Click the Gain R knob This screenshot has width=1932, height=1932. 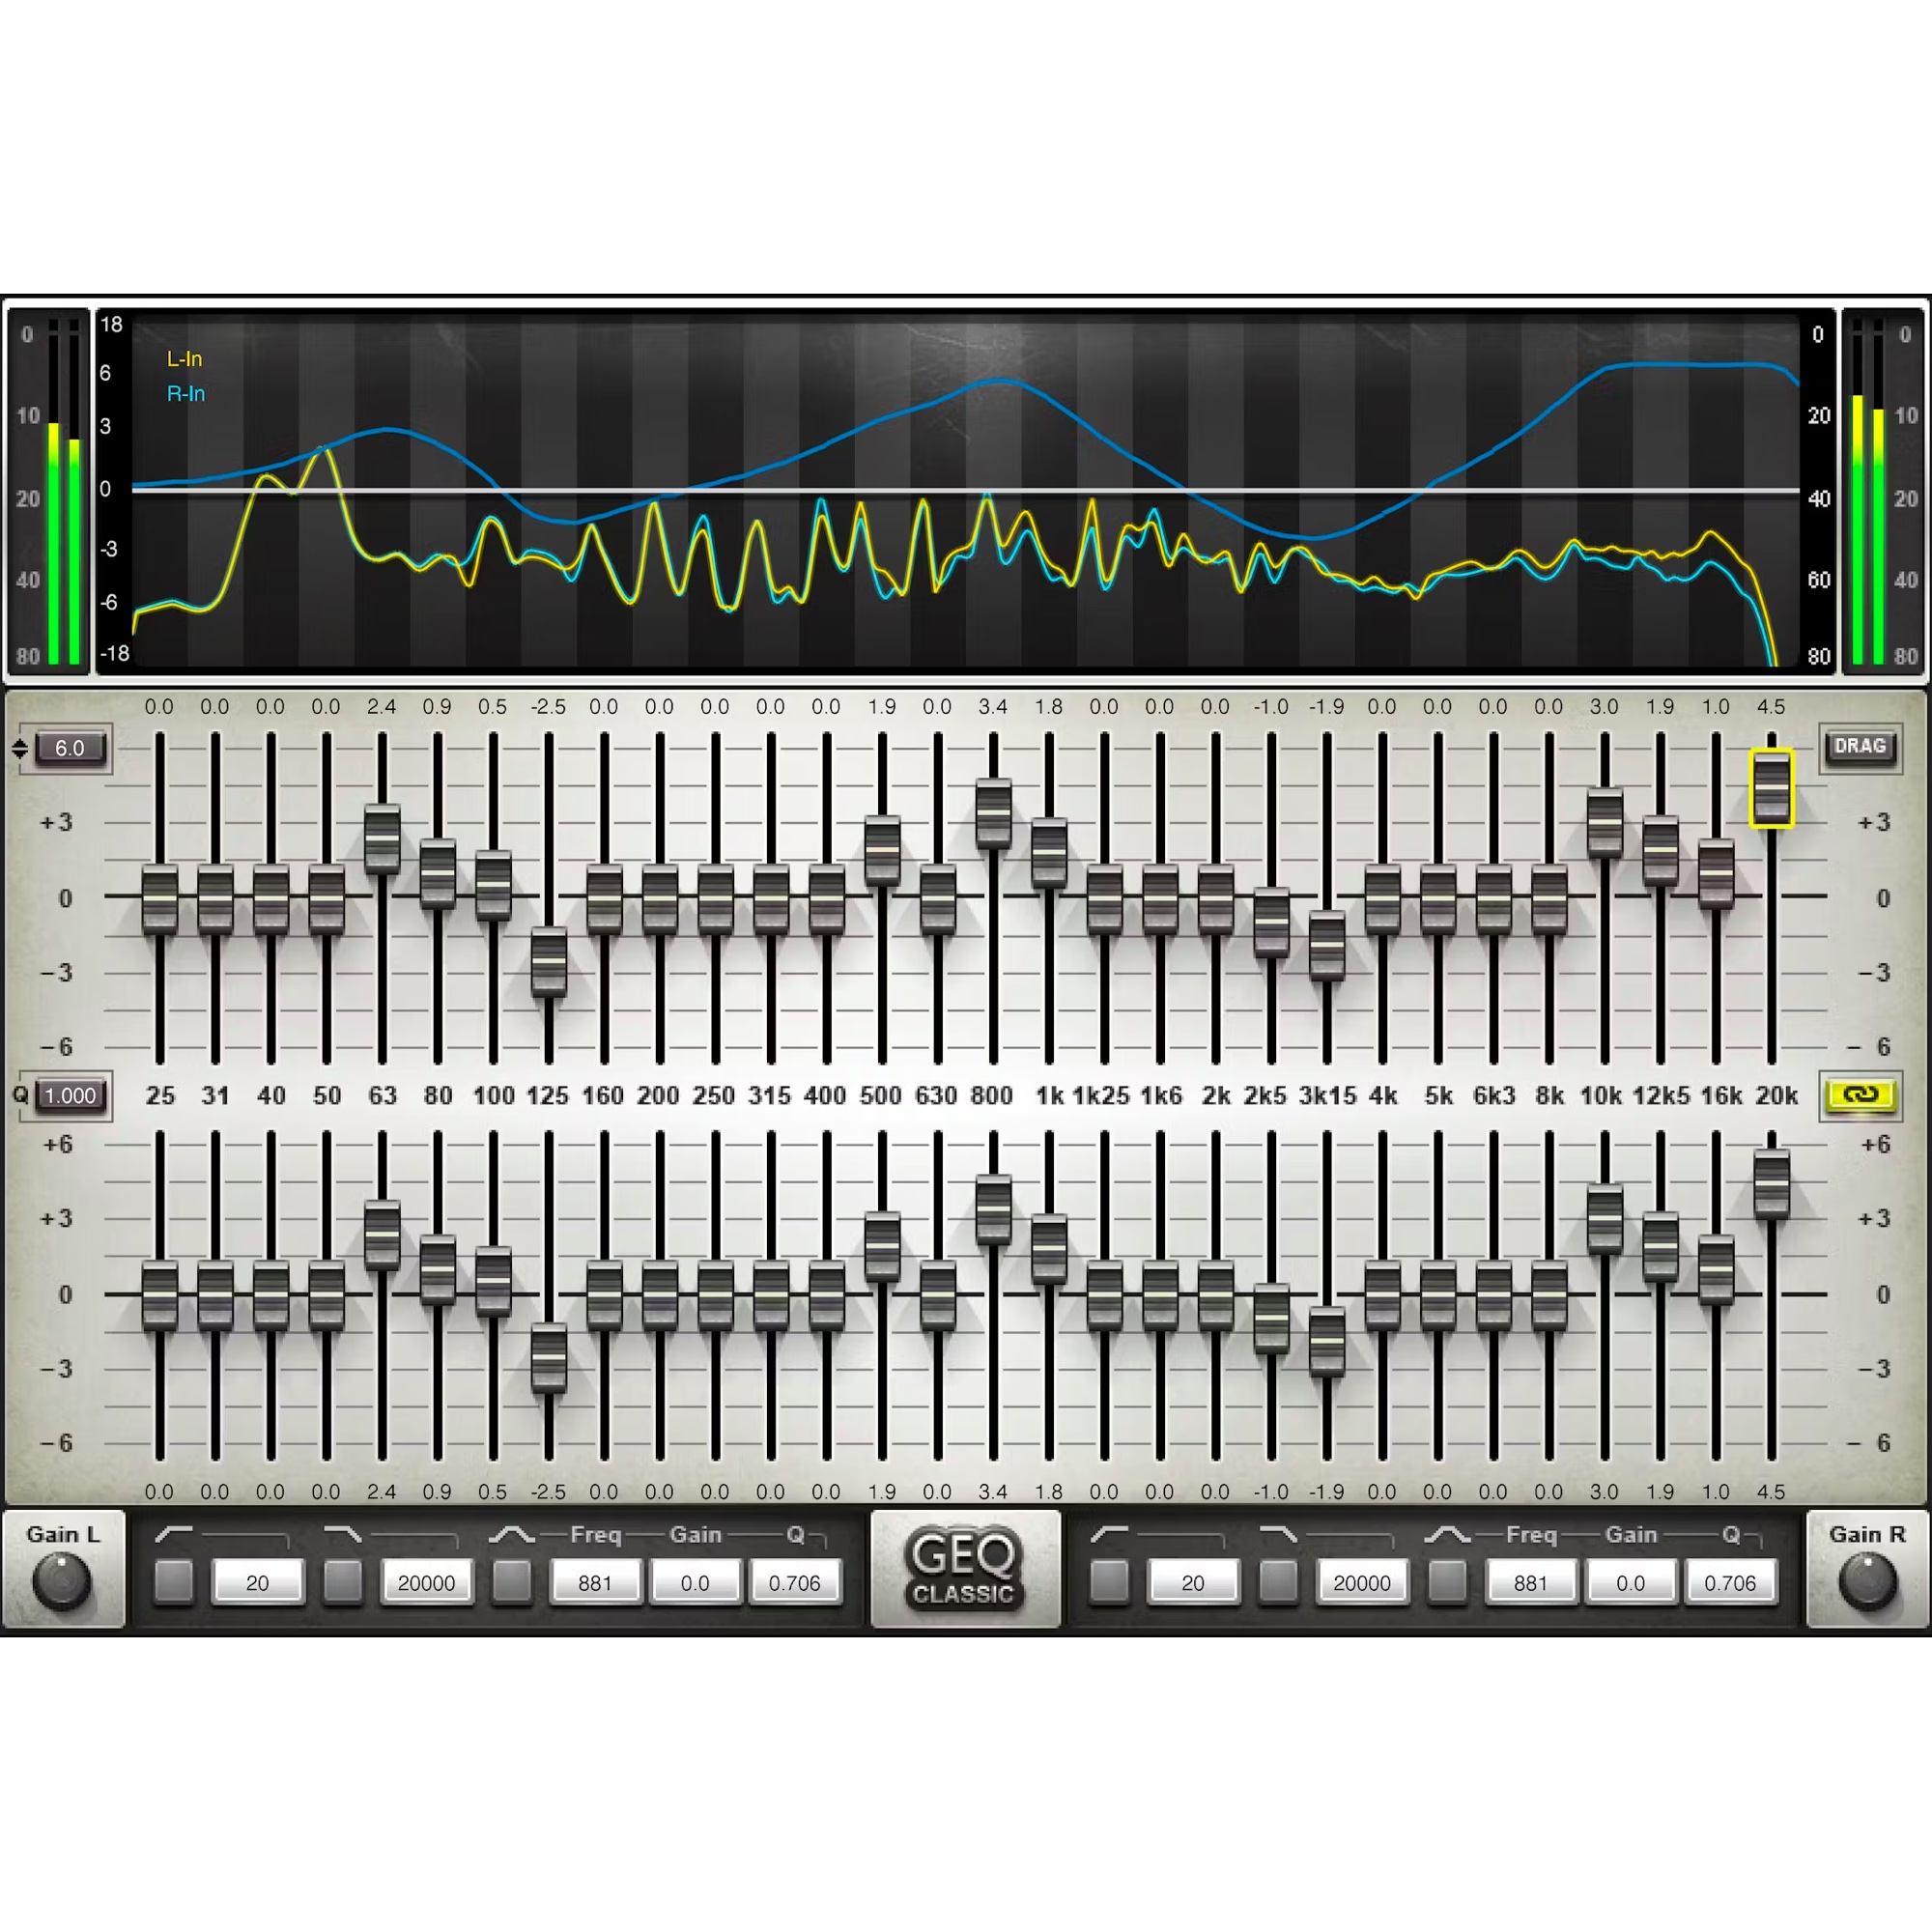click(1866, 1582)
